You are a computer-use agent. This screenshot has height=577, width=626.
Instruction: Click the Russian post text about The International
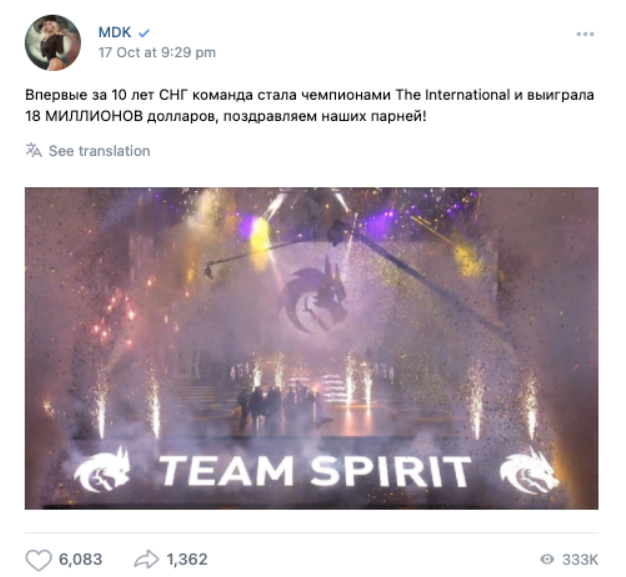coord(309,106)
